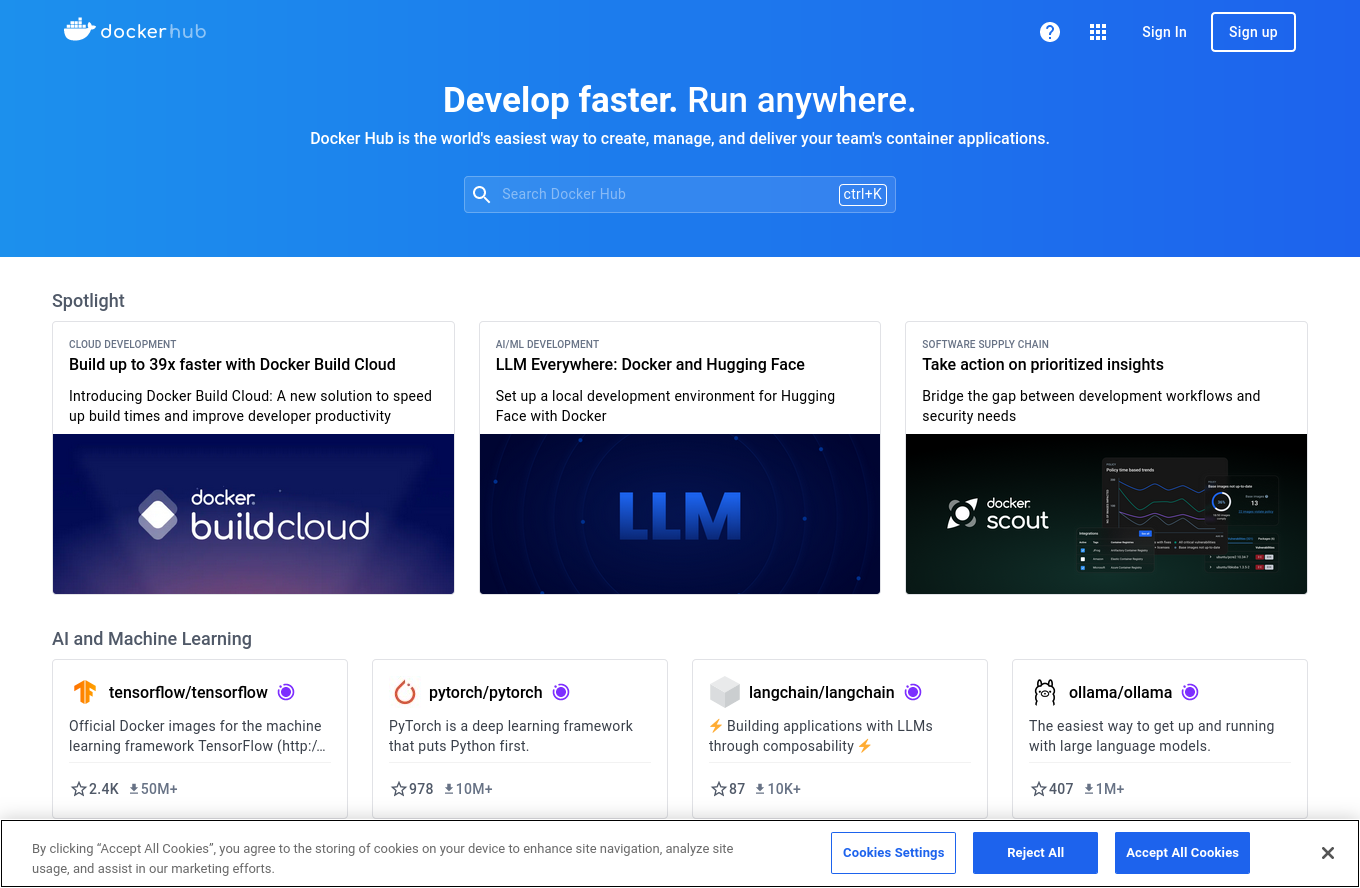Click download icon next to 1M+
1360x888 pixels.
pyautogui.click(x=1089, y=789)
